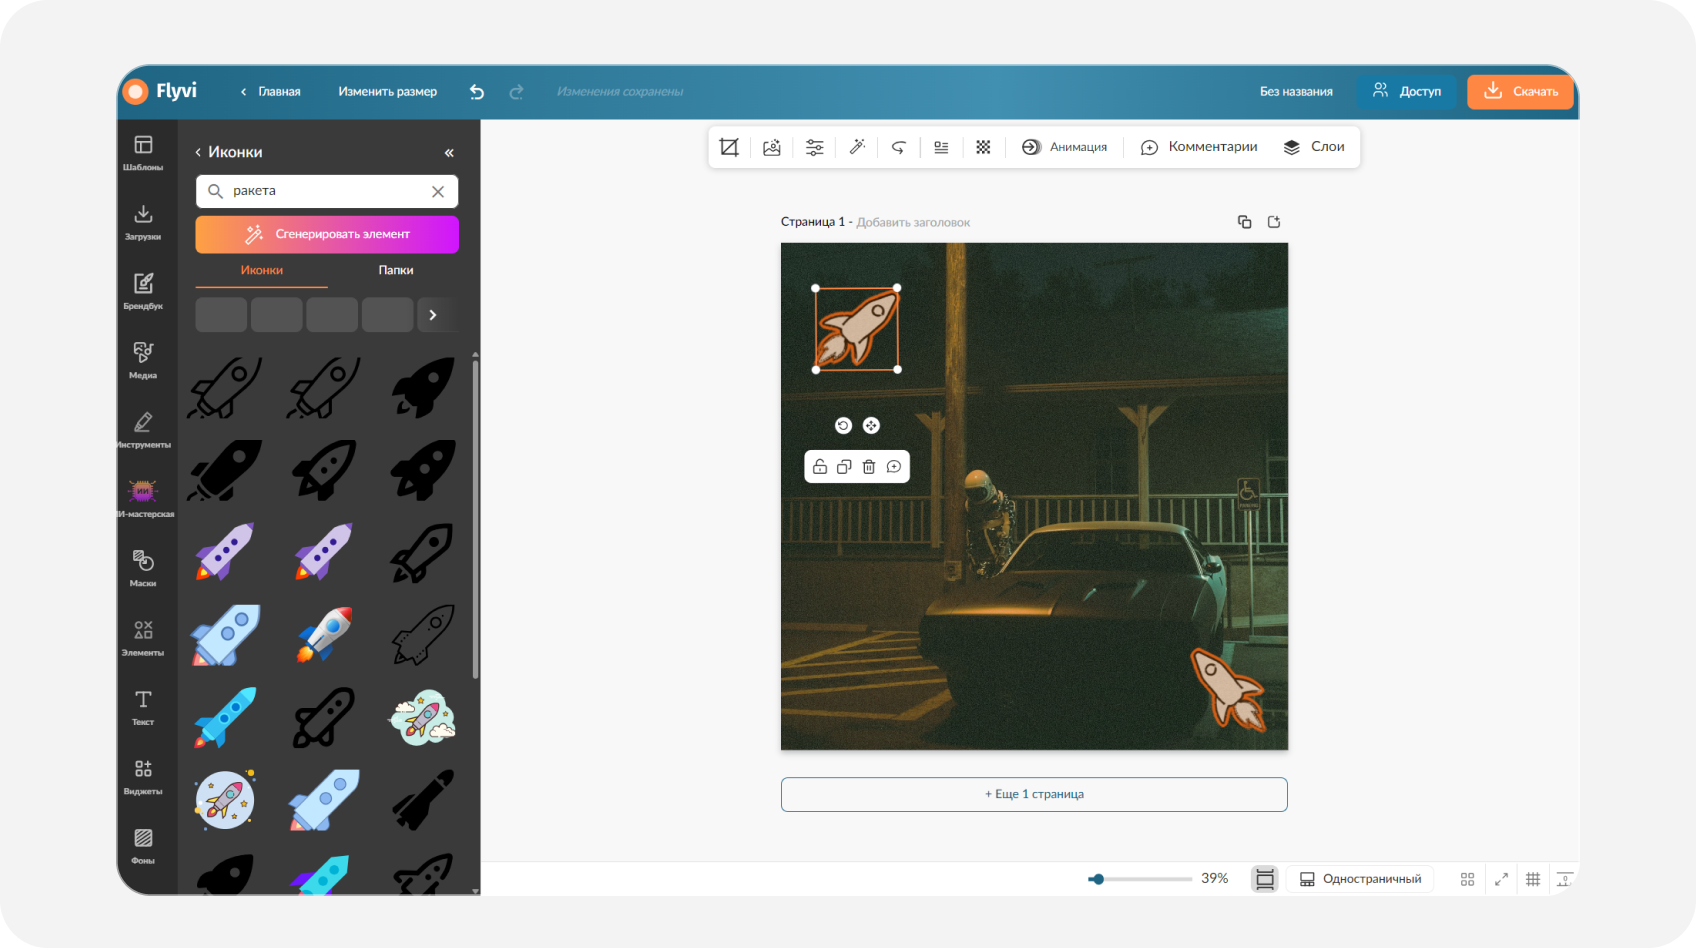This screenshot has height=948, width=1696.
Task: Open the Загрузки sidebar panel
Action: click(143, 222)
